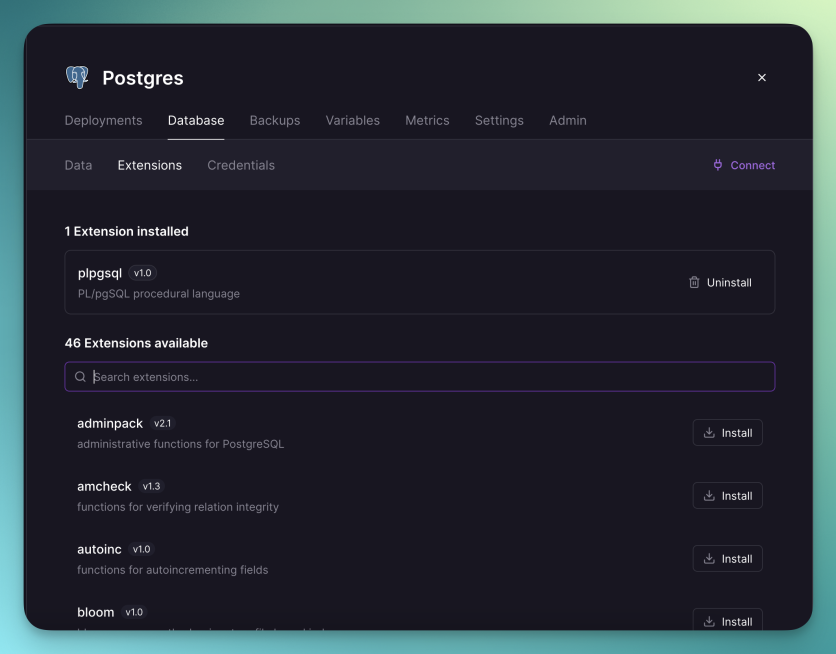This screenshot has width=836, height=654.
Task: Click the autoinc extension name
Action: [99, 549]
